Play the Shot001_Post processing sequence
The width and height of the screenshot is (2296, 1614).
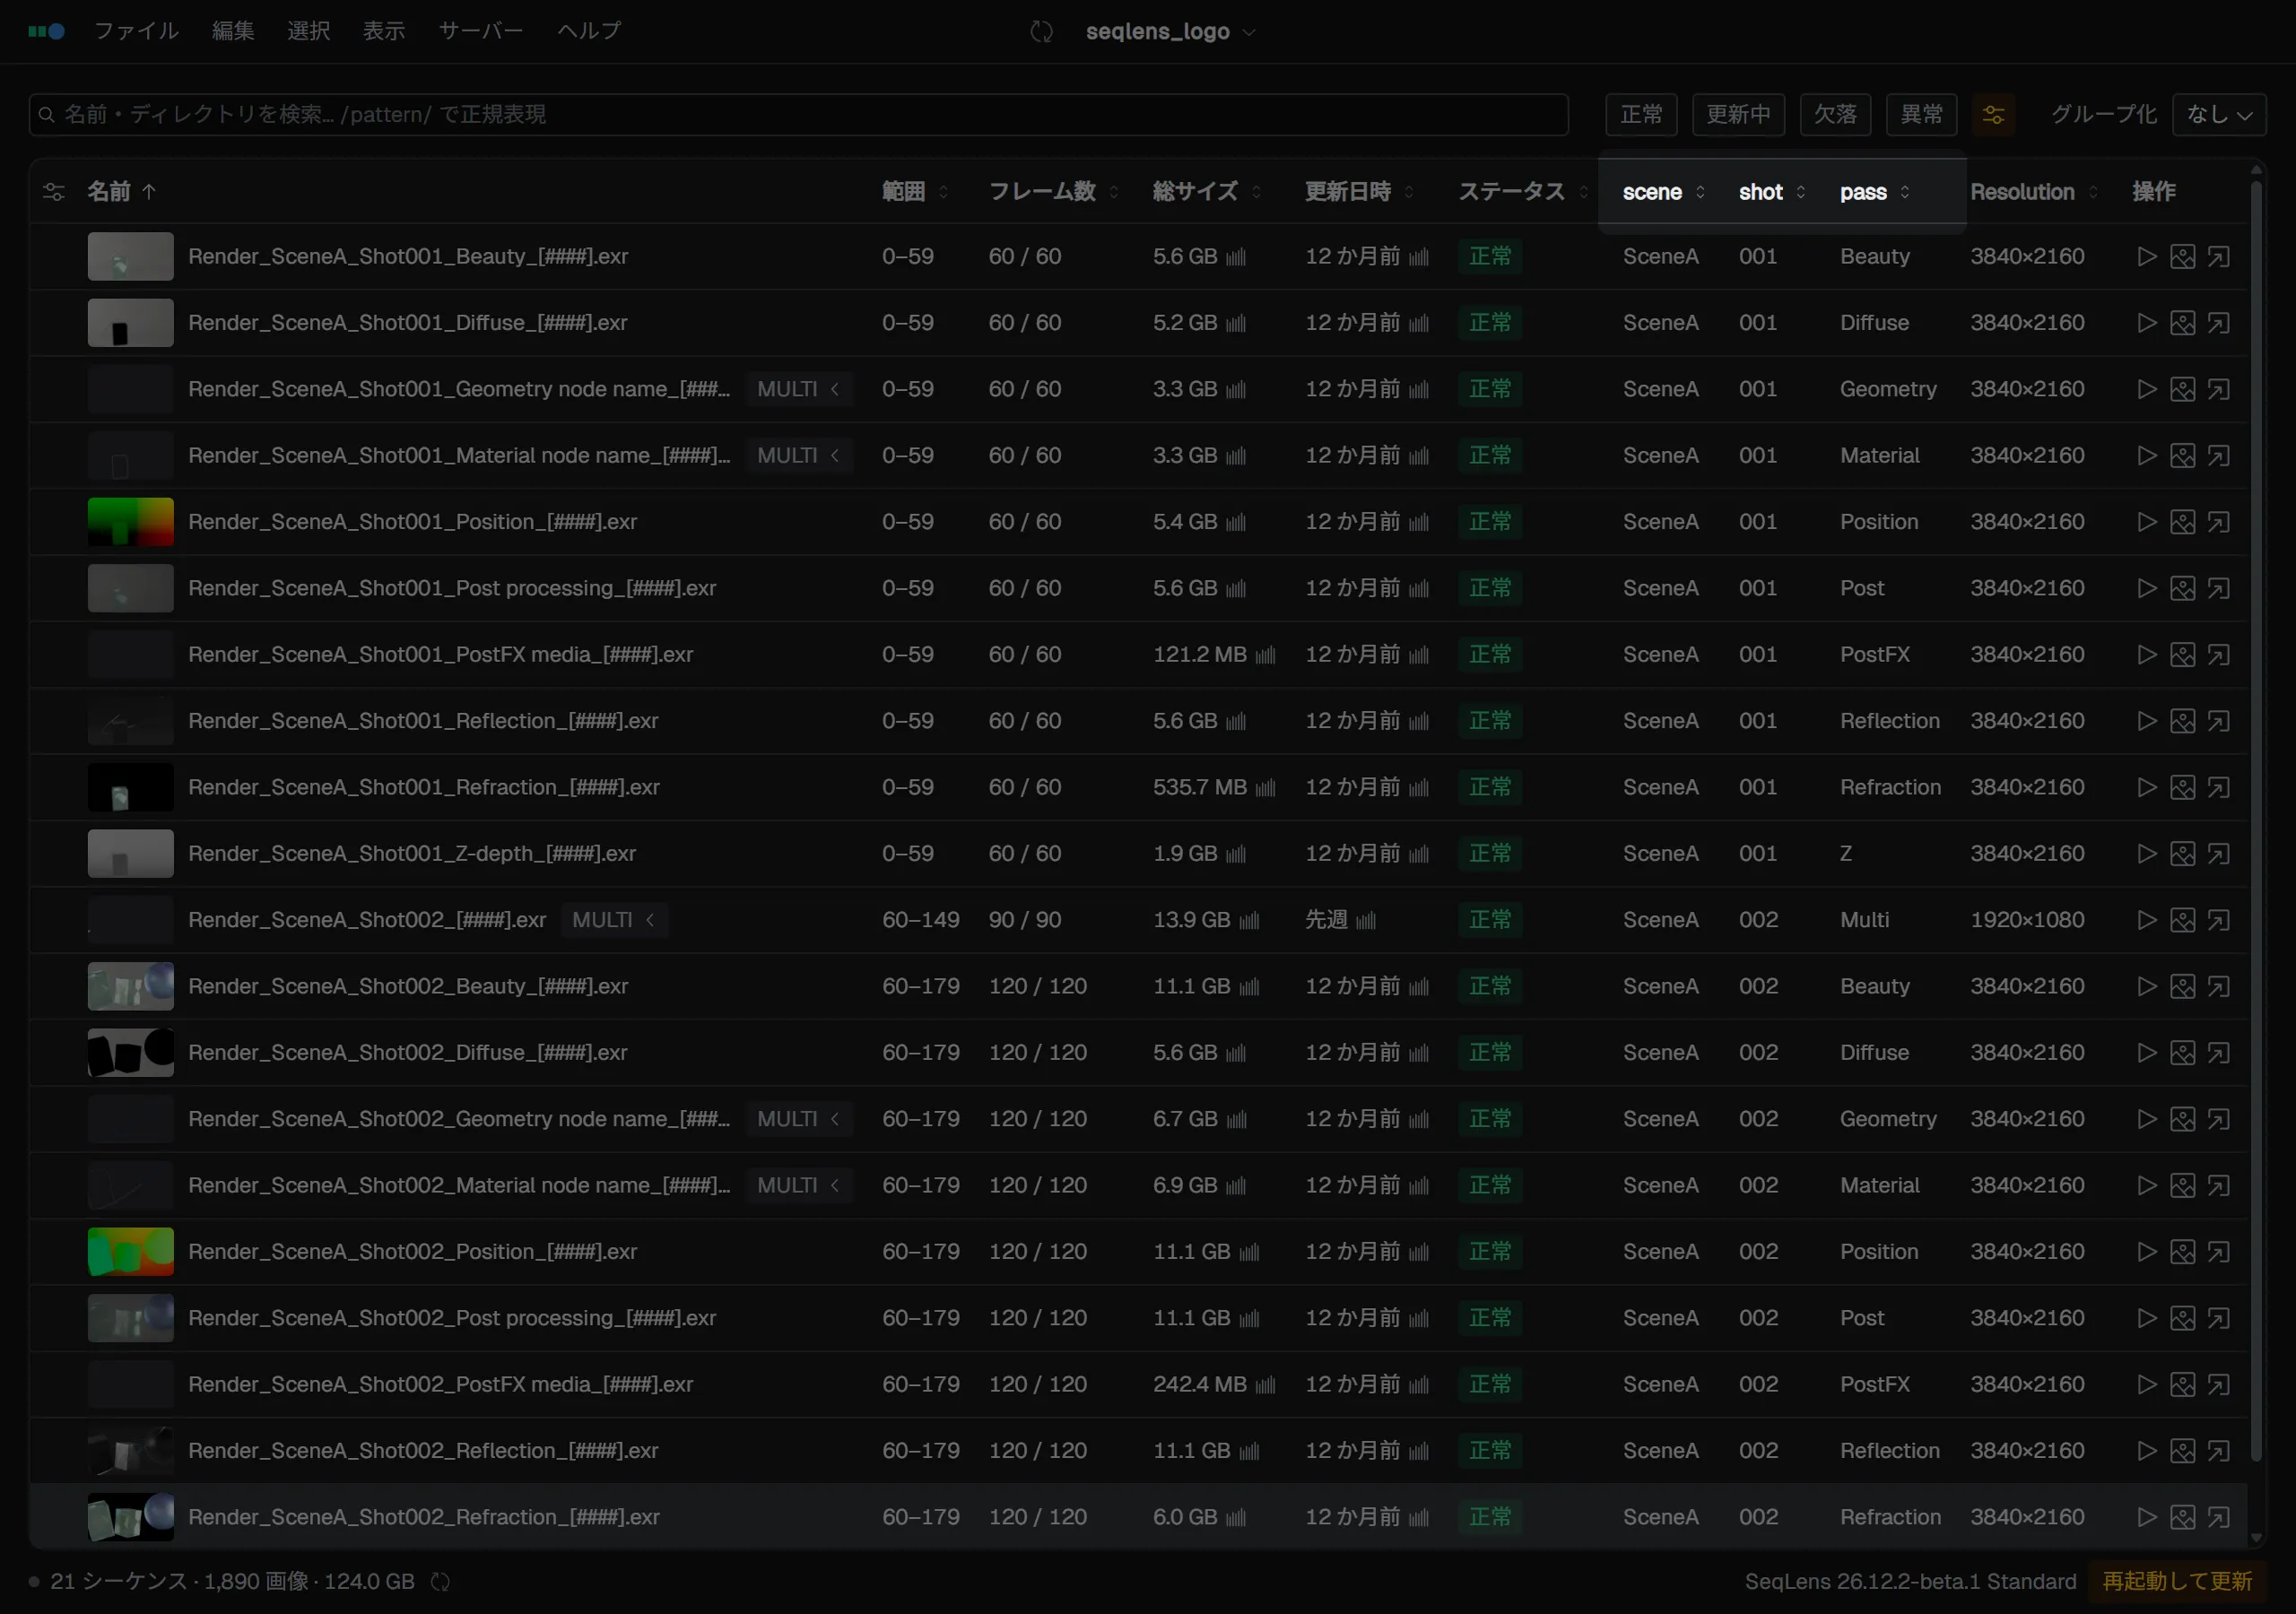(2146, 588)
